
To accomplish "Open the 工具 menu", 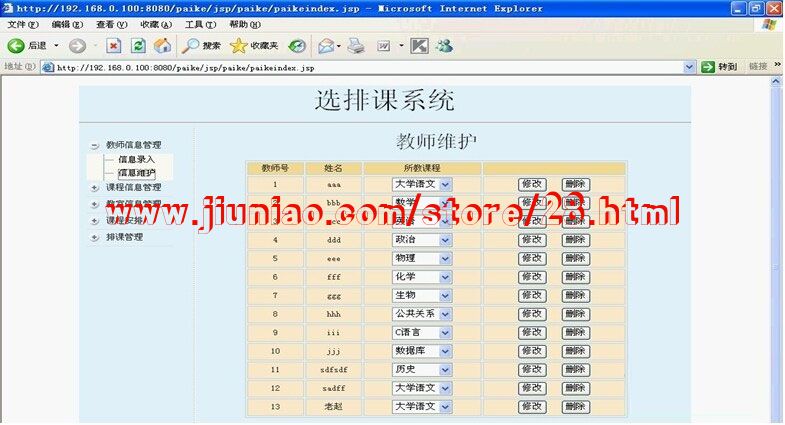I will click(200, 24).
